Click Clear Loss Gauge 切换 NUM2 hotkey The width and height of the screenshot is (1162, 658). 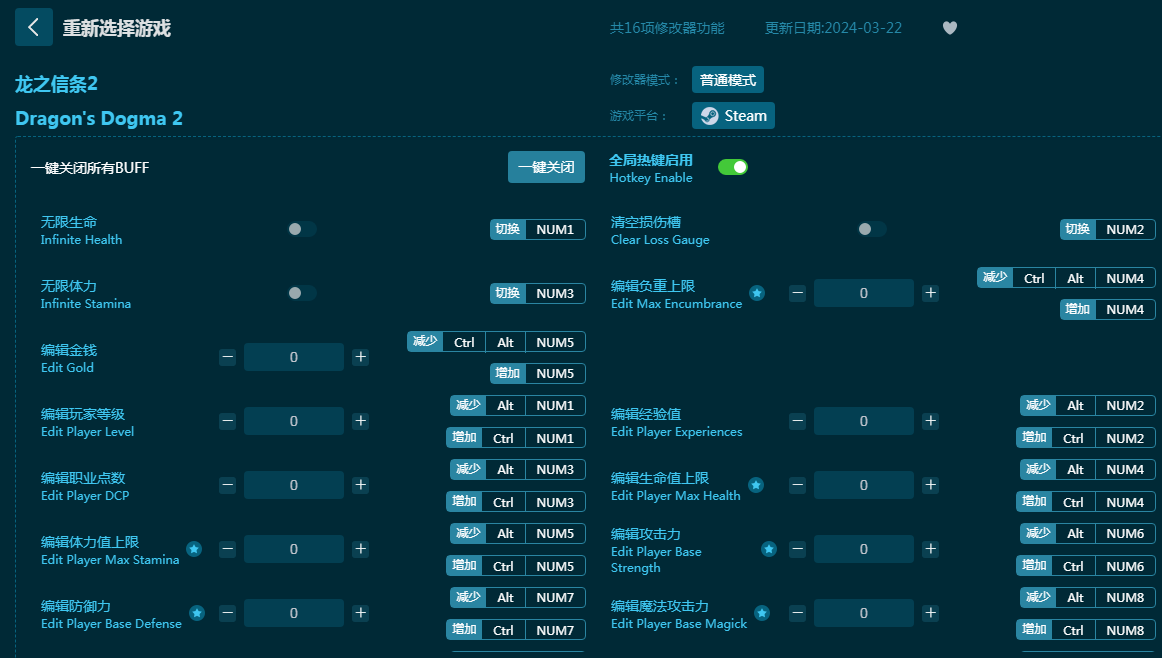click(x=1108, y=230)
